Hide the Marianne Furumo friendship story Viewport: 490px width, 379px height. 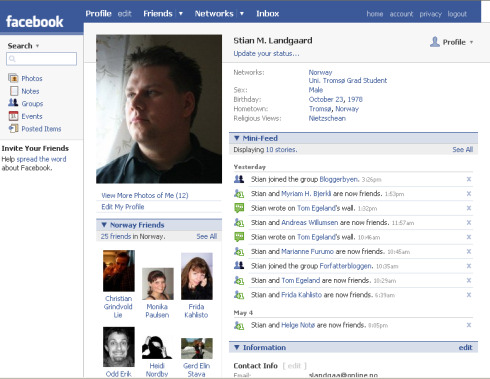[469, 251]
